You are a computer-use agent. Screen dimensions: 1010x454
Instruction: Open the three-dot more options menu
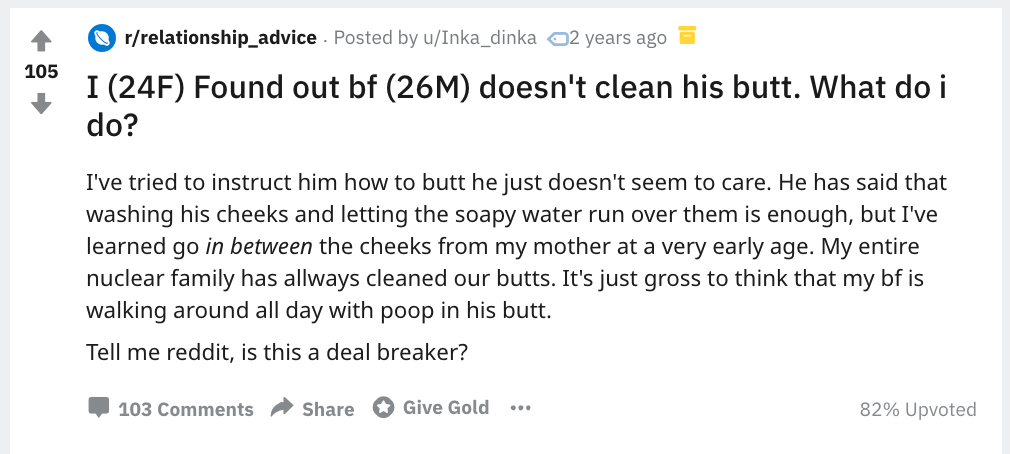[520, 408]
